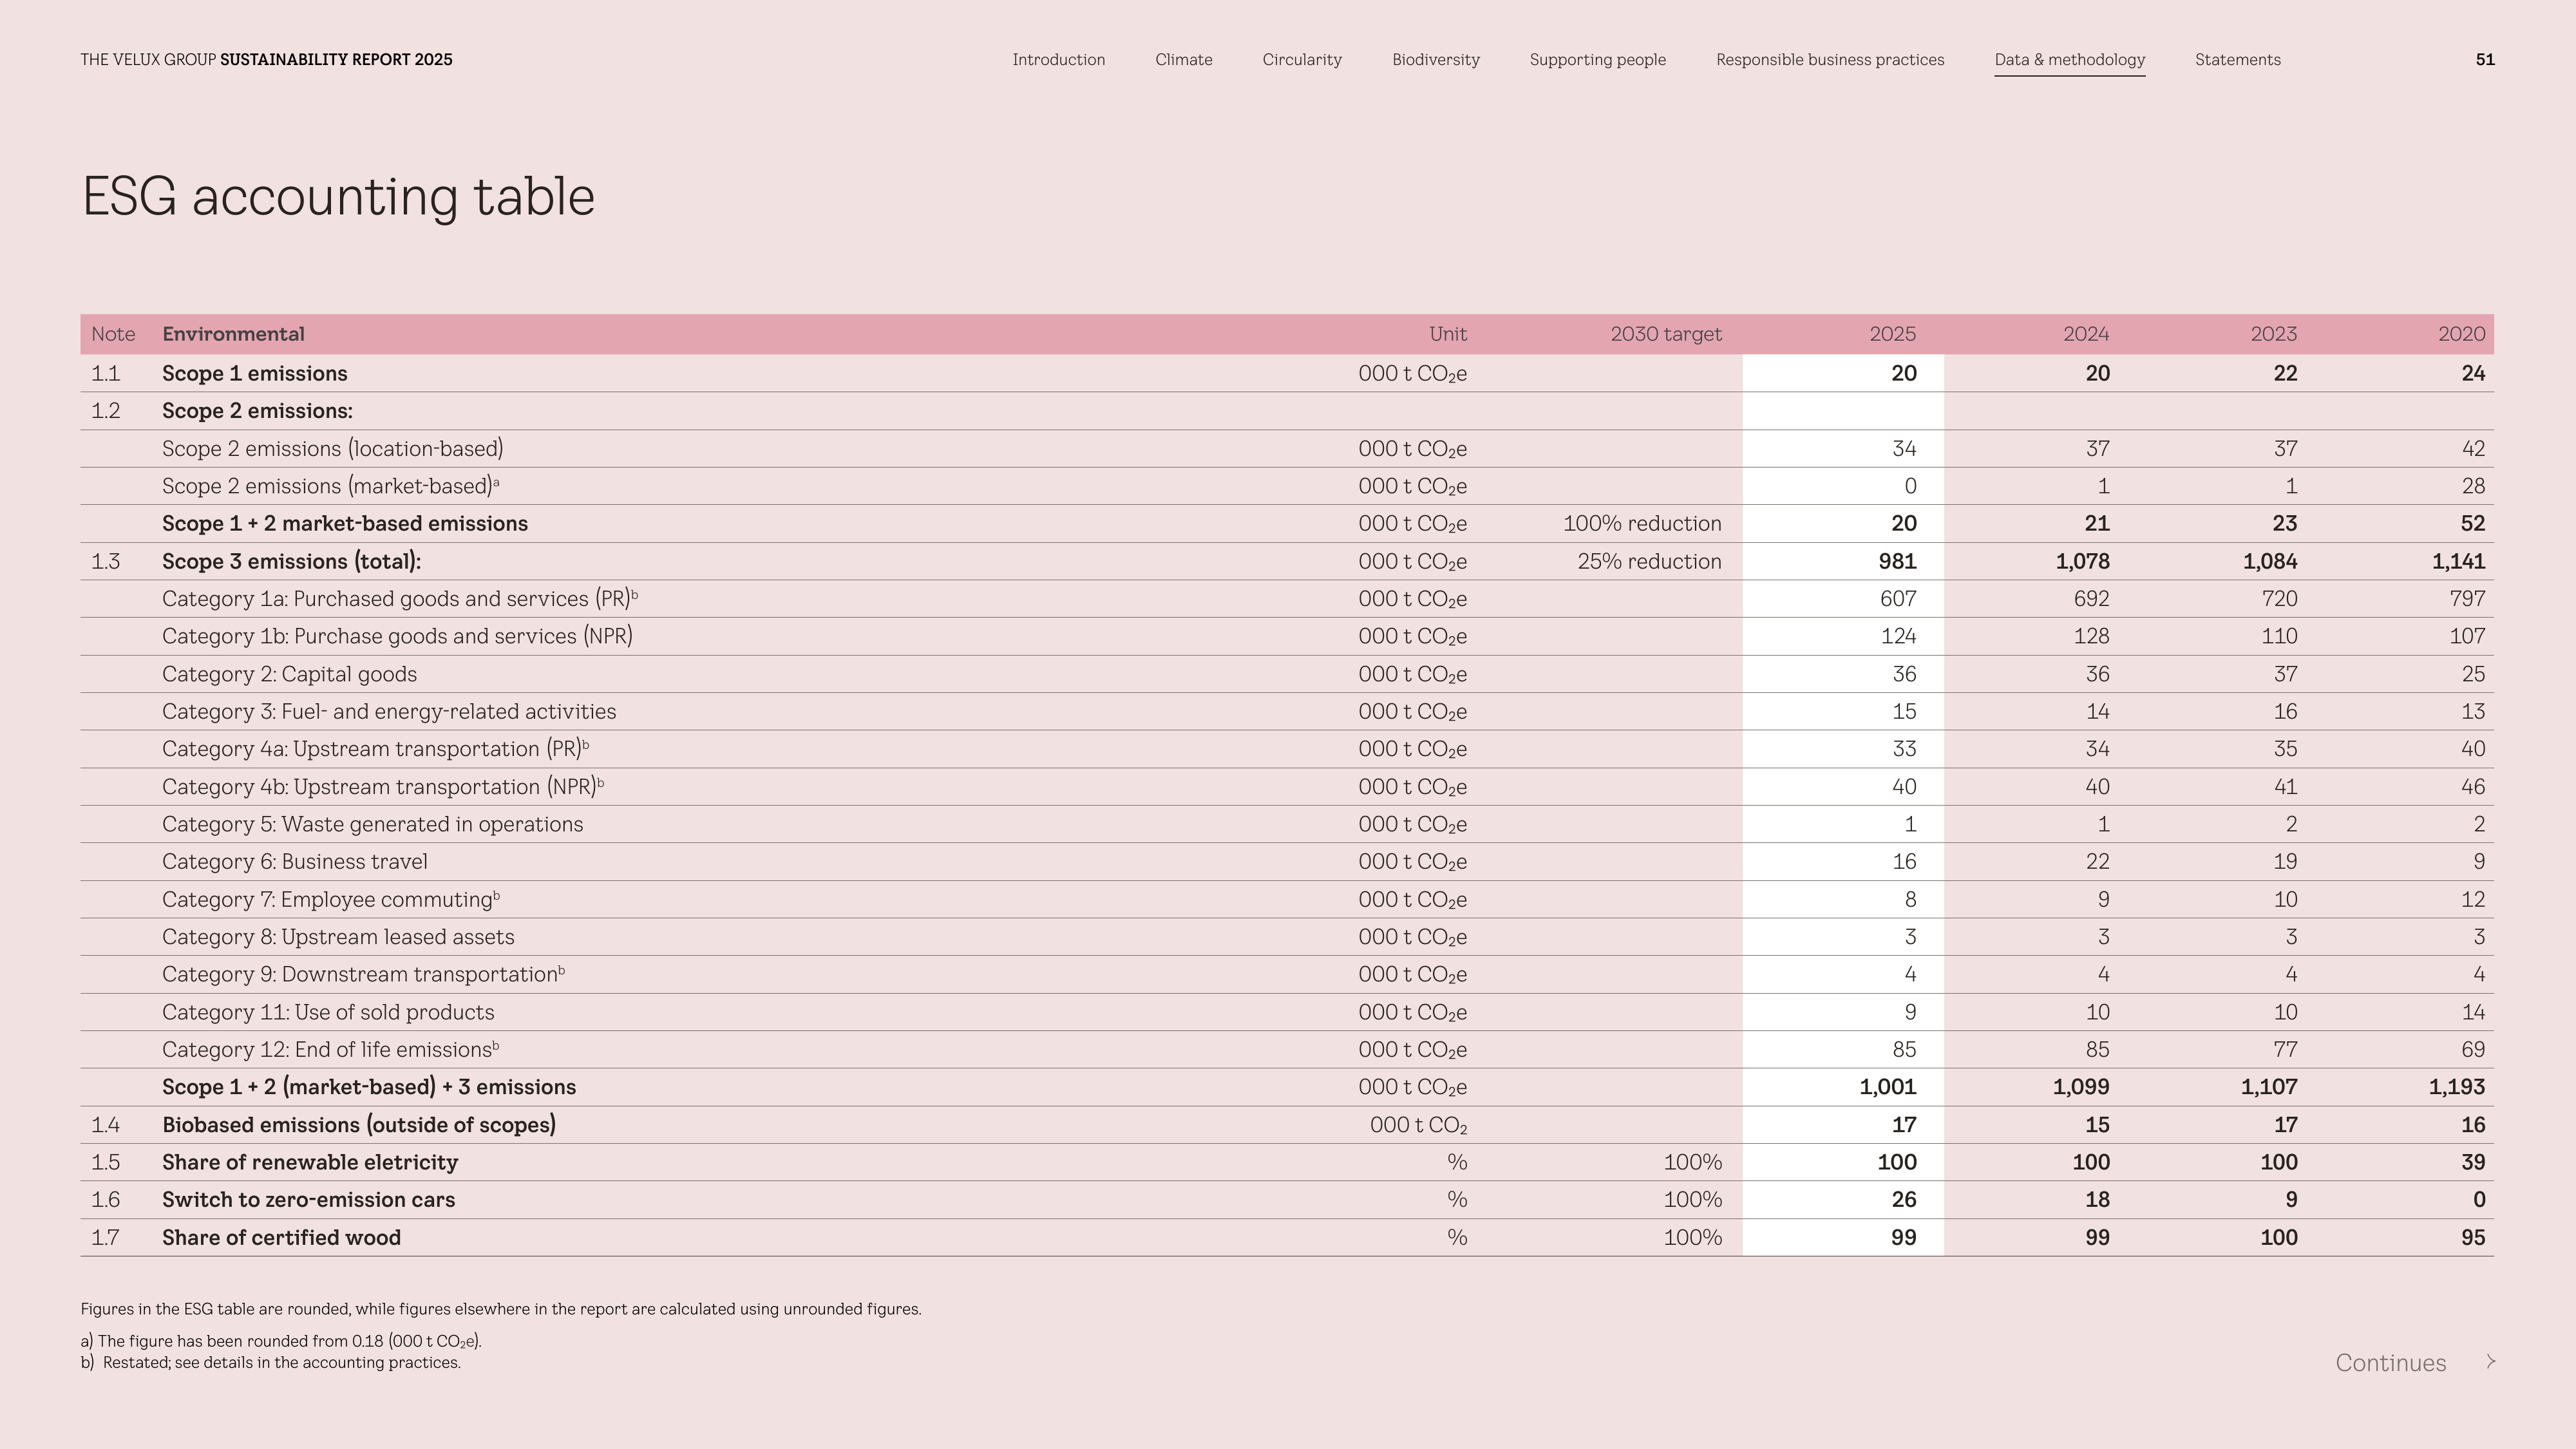Image resolution: width=2576 pixels, height=1449 pixels.
Task: Click the ESG accounting table heading
Action: tap(338, 197)
